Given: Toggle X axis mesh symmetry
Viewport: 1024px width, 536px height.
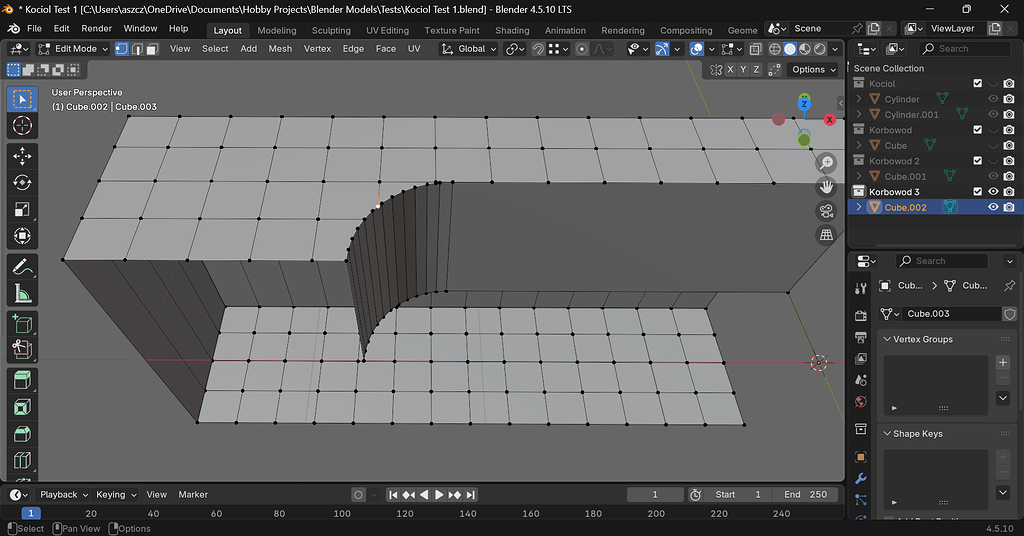Looking at the screenshot, I should (730, 70).
